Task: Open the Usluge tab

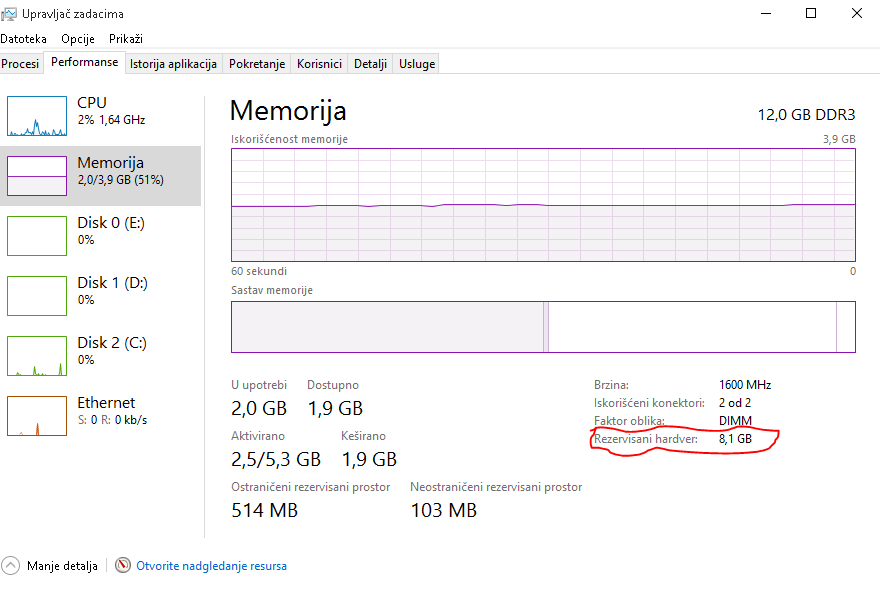Action: [x=417, y=63]
